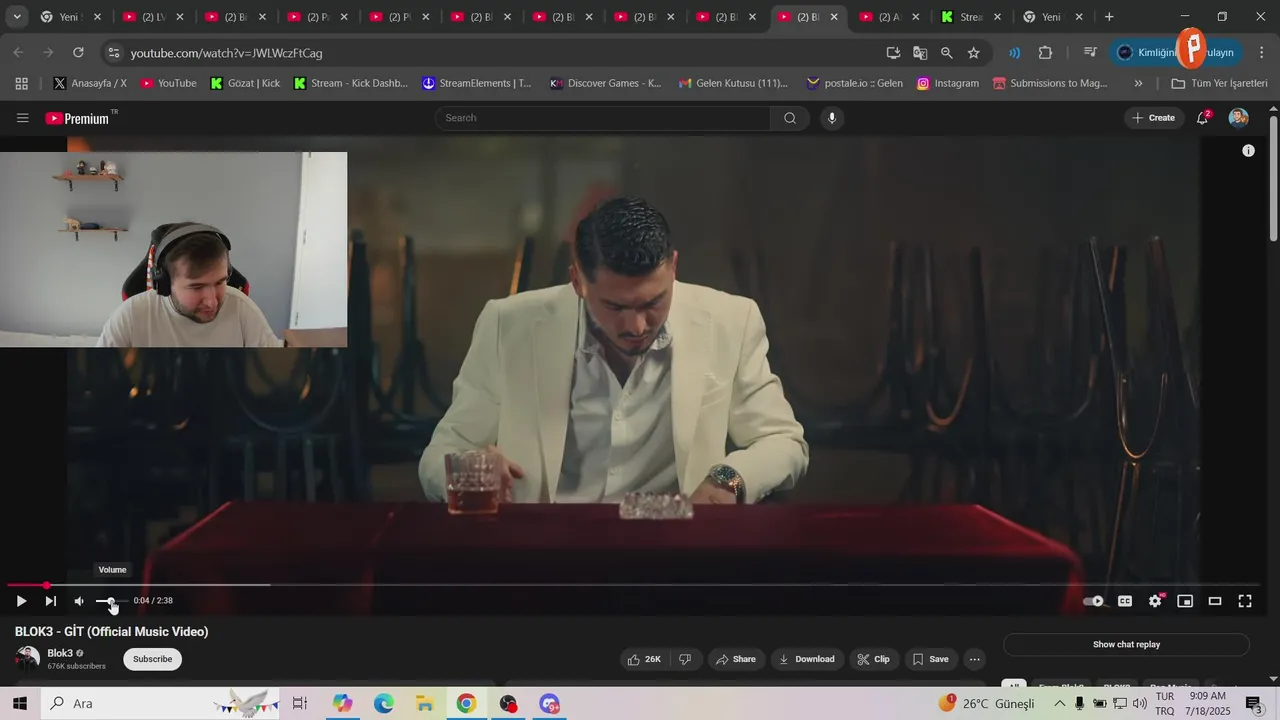Open player settings gear
The width and height of the screenshot is (1280, 720).
pyautogui.click(x=1155, y=601)
